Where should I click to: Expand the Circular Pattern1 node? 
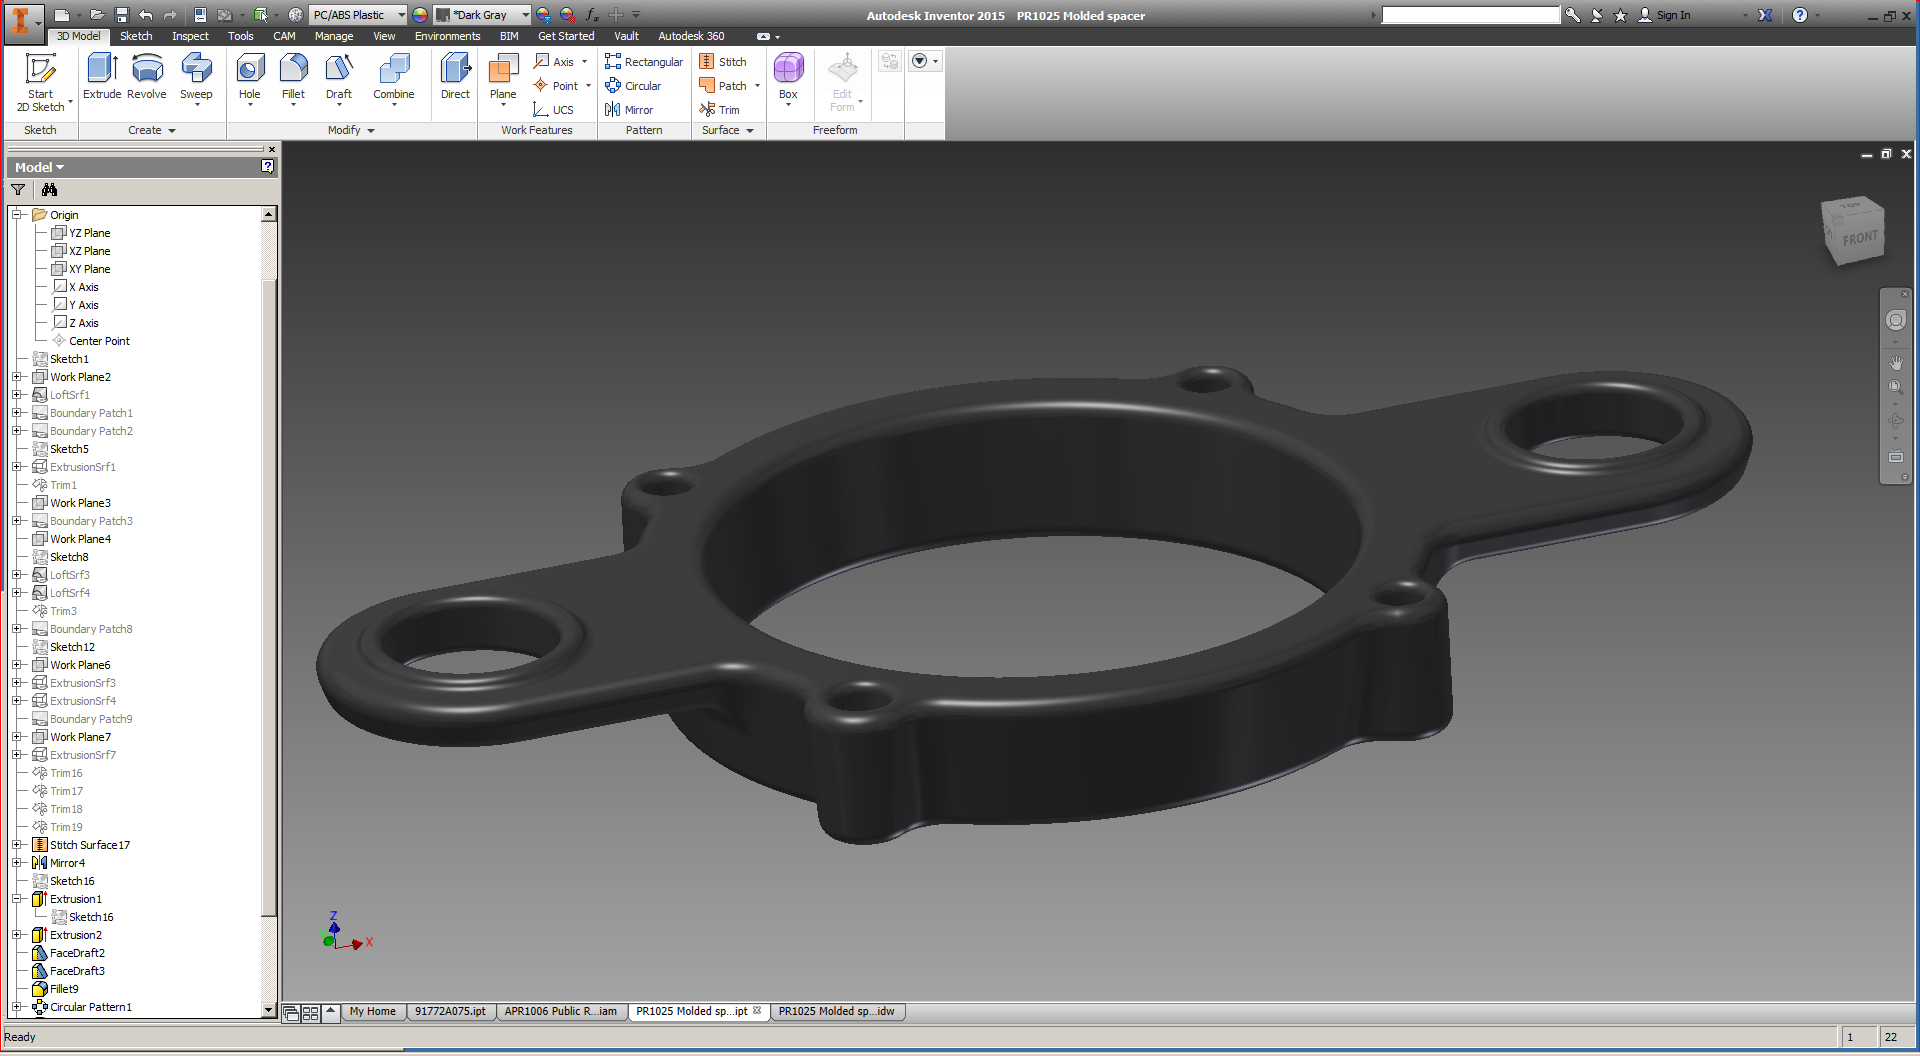[x=17, y=1007]
